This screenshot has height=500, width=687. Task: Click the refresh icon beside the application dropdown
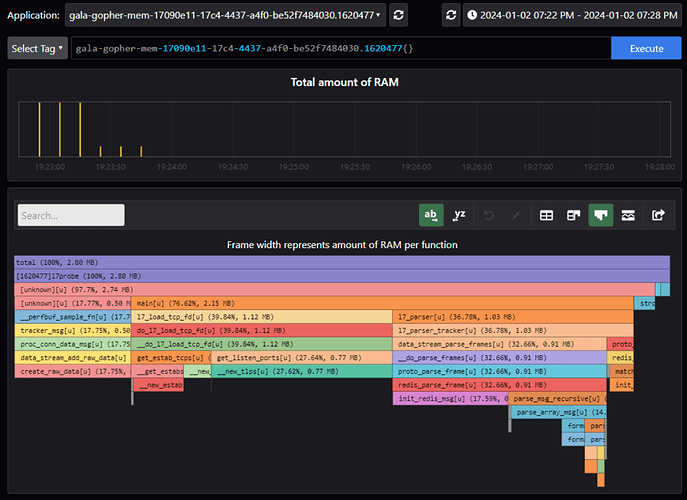[x=399, y=15]
